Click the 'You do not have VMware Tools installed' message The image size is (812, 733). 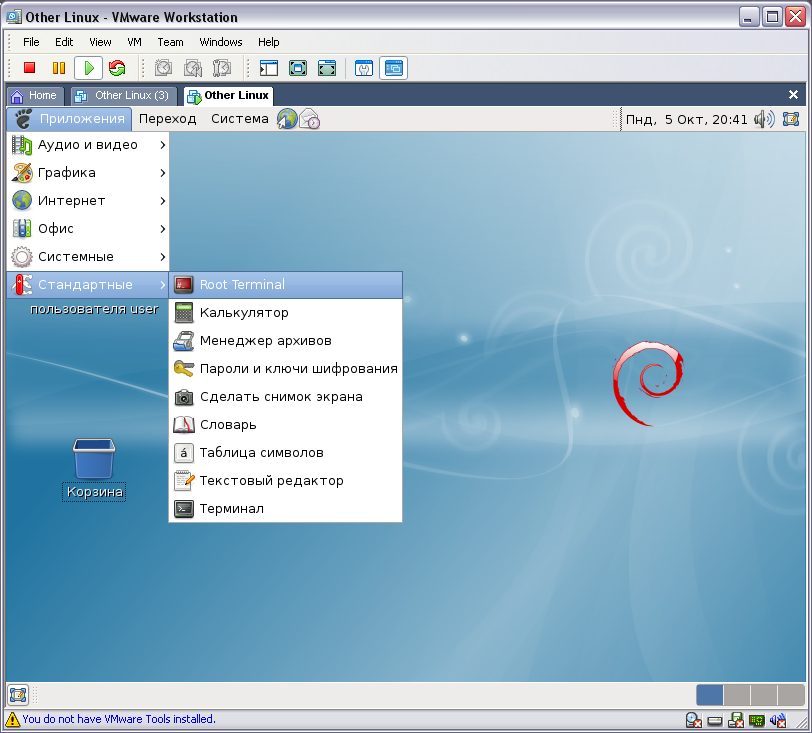(x=119, y=719)
